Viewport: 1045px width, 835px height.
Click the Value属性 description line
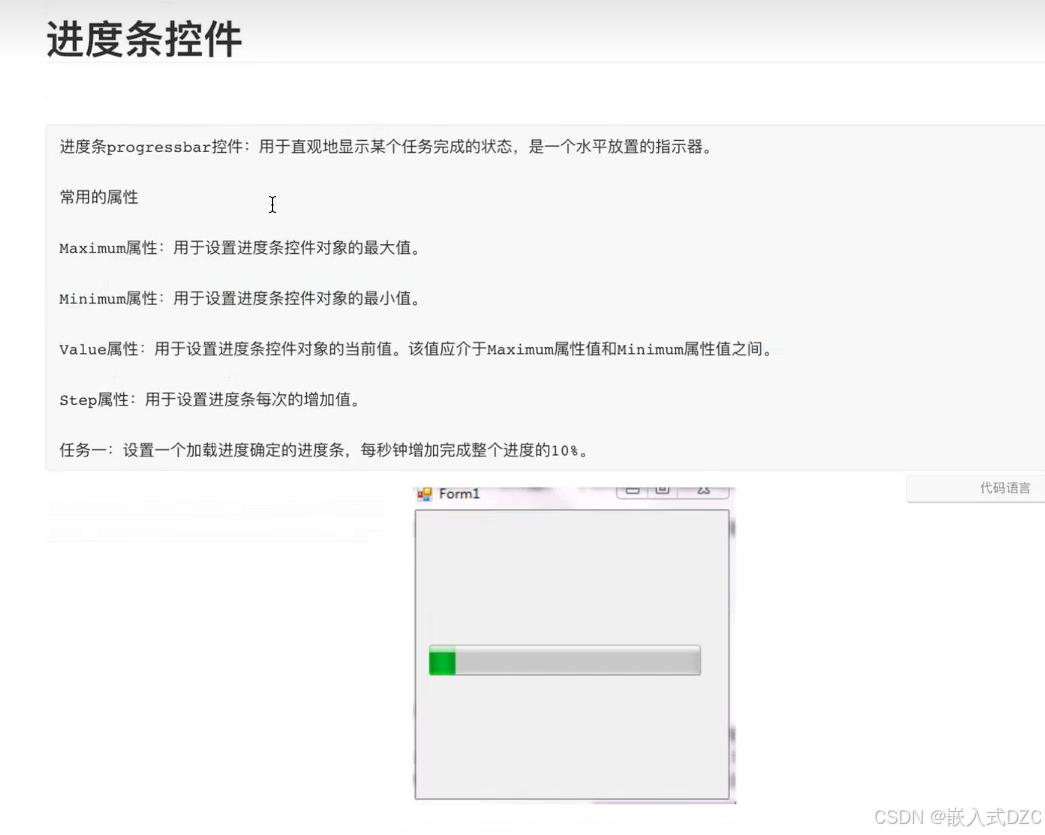click(x=415, y=349)
